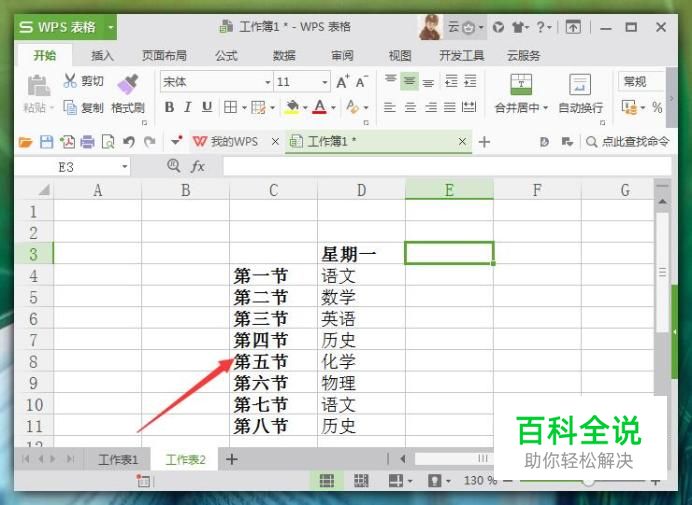
Task: Expand borders dropdown arrow
Action: pos(244,108)
